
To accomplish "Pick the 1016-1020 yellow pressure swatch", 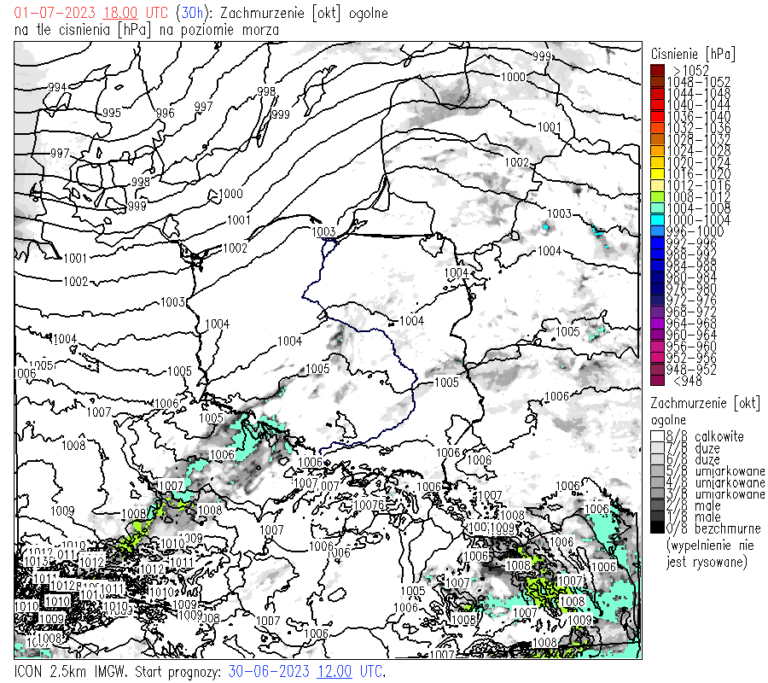I will 657,173.
